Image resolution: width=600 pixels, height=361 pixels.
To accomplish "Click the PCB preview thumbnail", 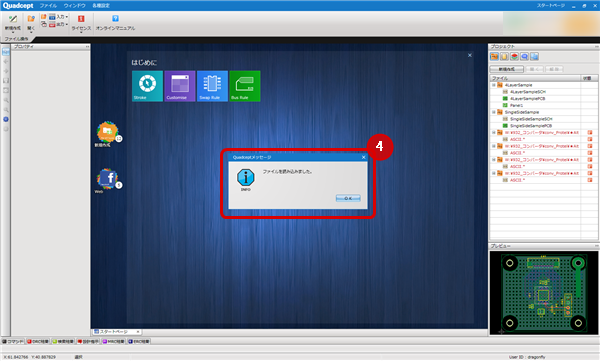I will (x=544, y=293).
